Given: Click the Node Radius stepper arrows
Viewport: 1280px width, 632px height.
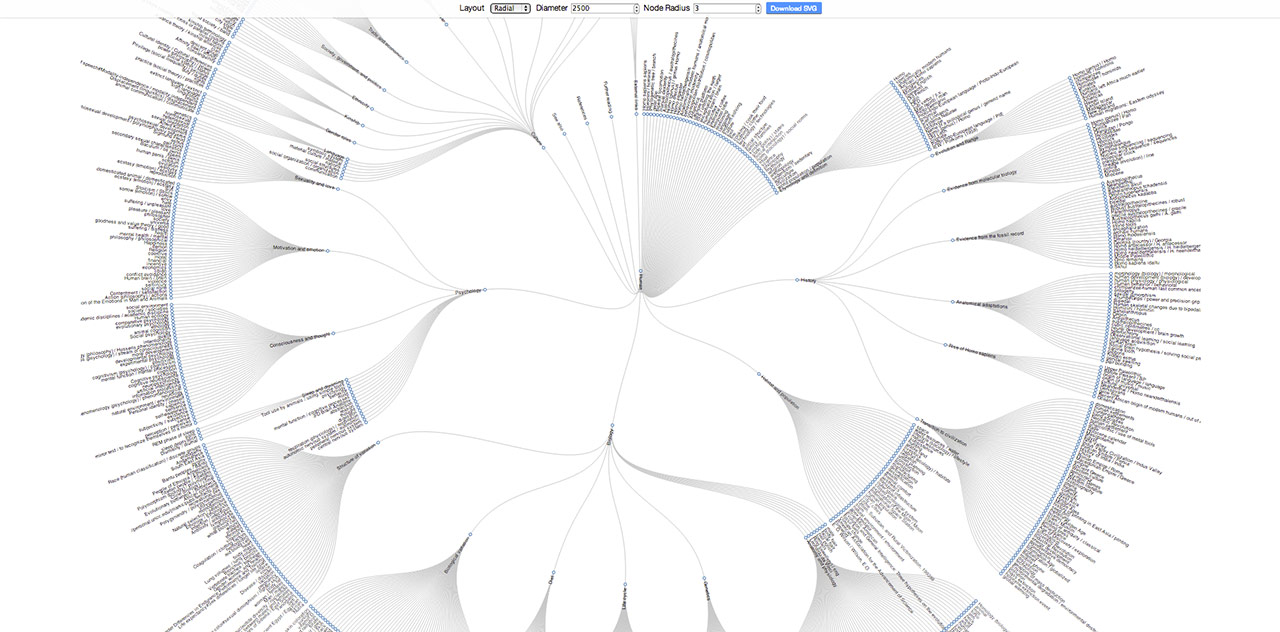Looking at the screenshot, I should [x=758, y=8].
